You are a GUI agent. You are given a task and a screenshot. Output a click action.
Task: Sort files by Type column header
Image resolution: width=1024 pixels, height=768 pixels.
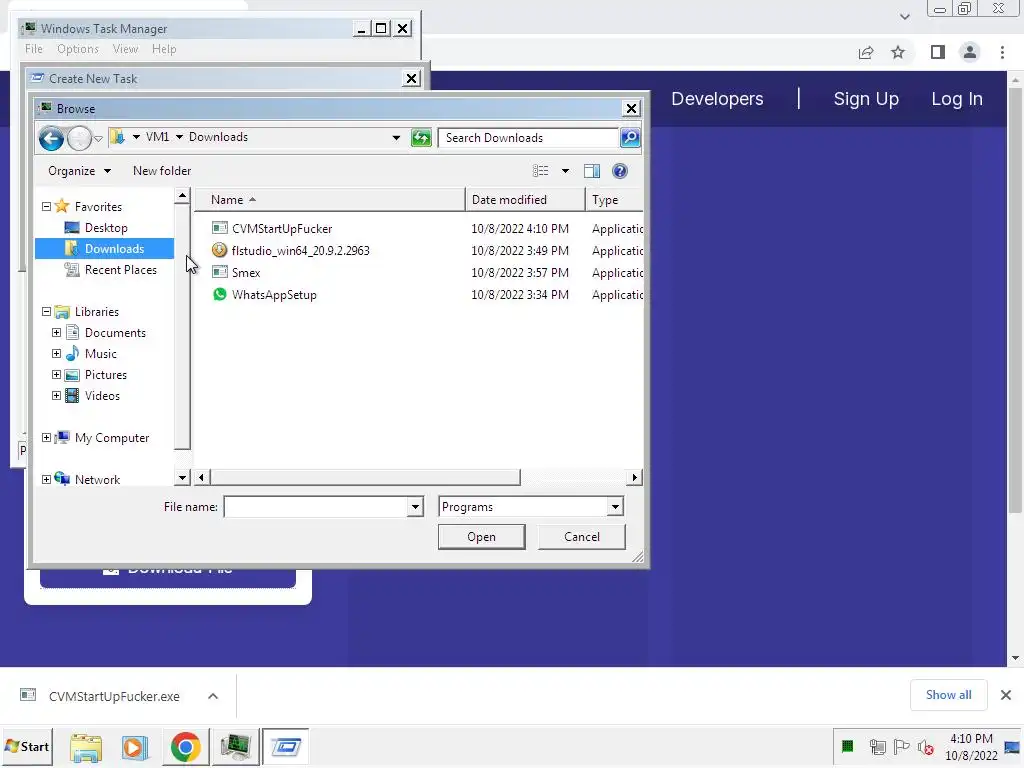pyautogui.click(x=615, y=200)
